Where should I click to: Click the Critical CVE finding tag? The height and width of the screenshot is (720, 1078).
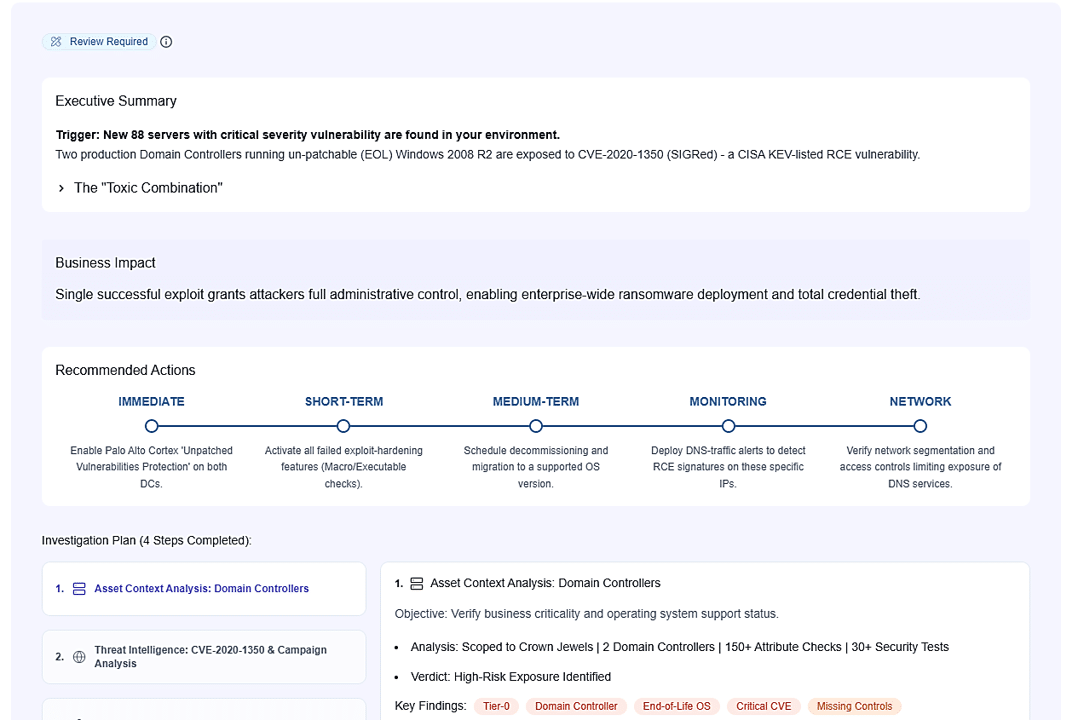763,706
